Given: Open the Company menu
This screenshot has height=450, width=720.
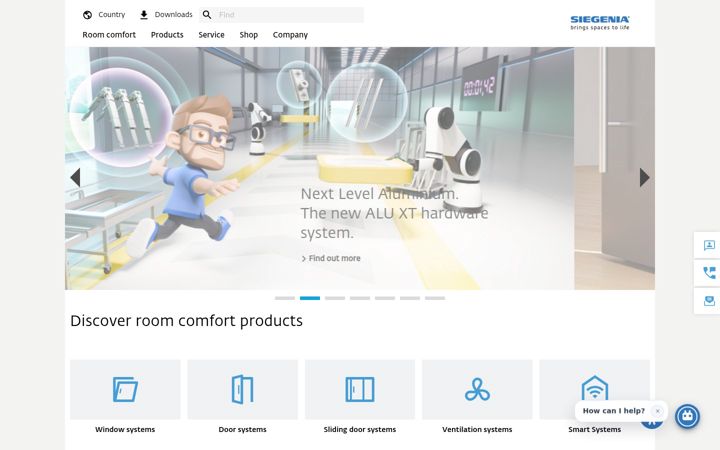Looking at the screenshot, I should [x=290, y=35].
